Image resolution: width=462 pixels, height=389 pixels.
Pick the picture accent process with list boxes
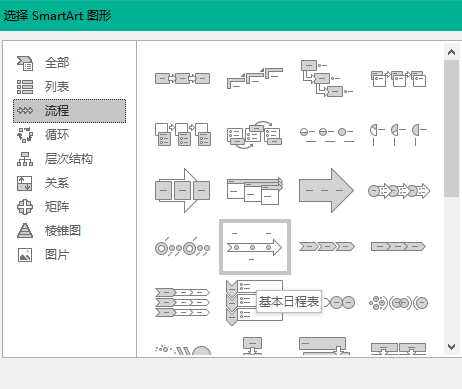(183, 134)
